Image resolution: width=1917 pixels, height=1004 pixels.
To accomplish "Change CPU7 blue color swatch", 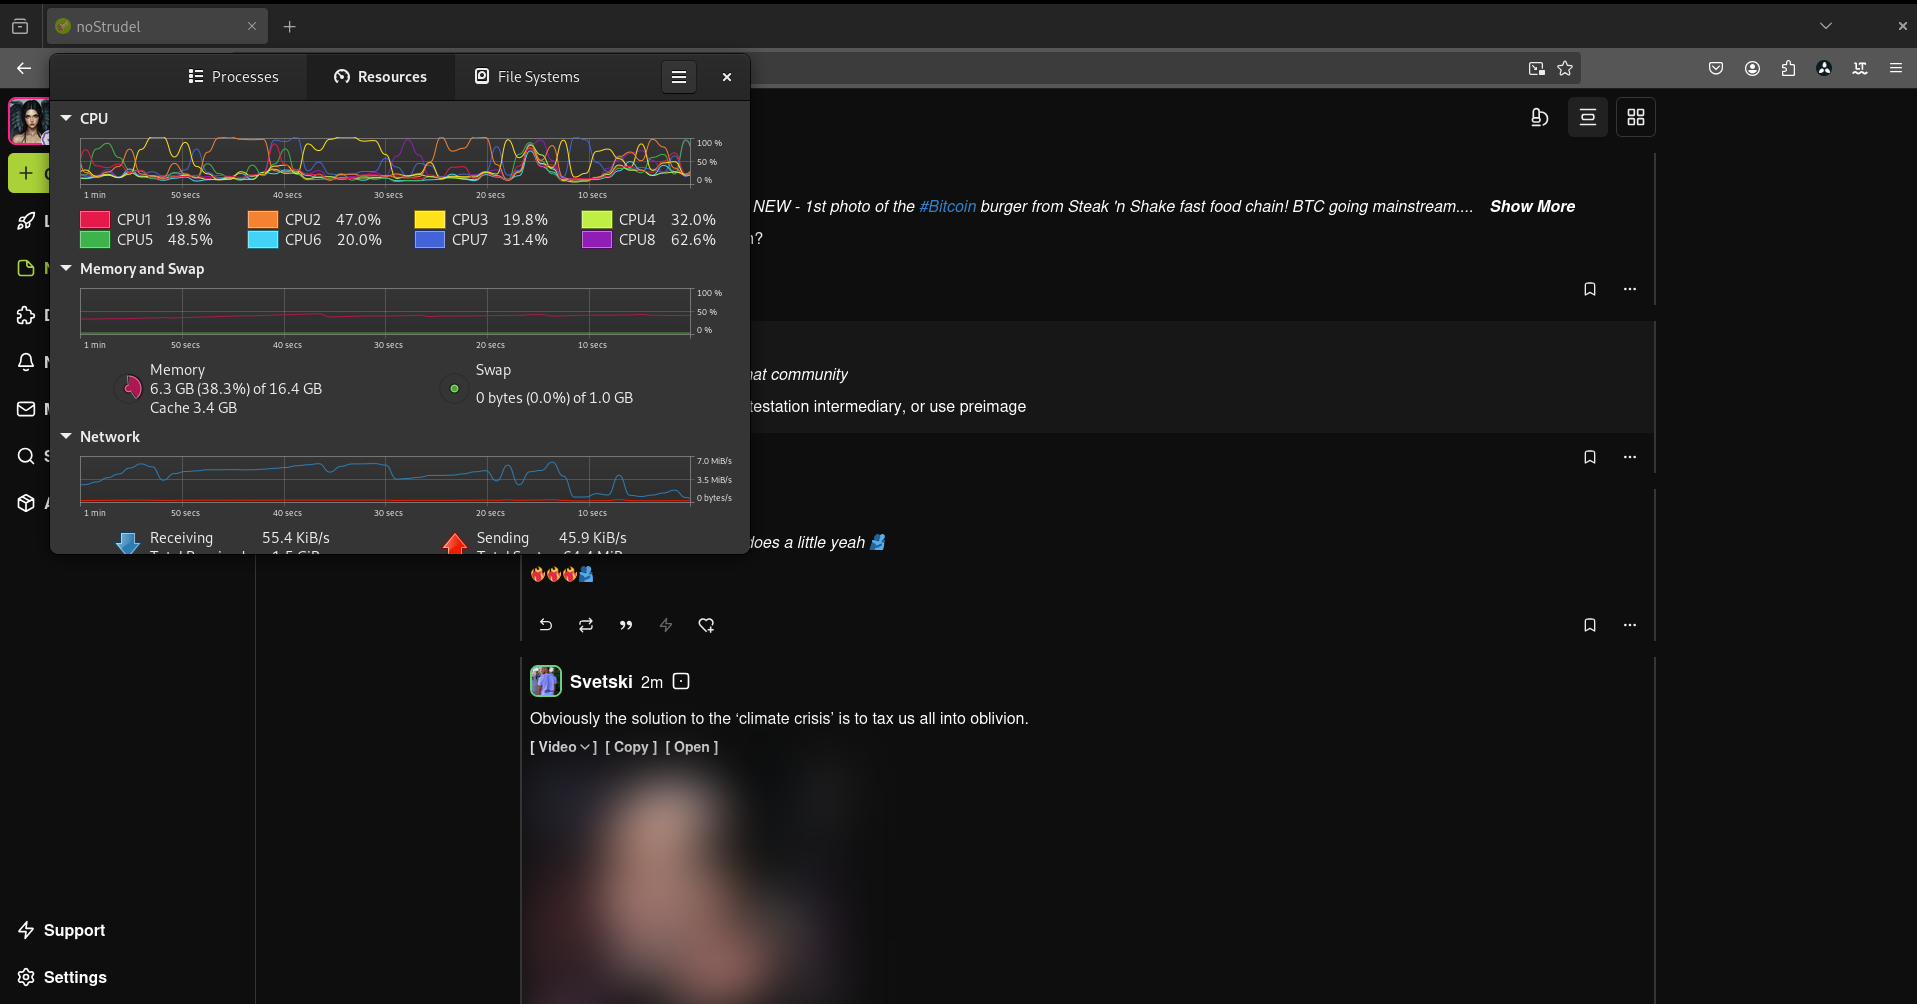I will click(x=430, y=240).
